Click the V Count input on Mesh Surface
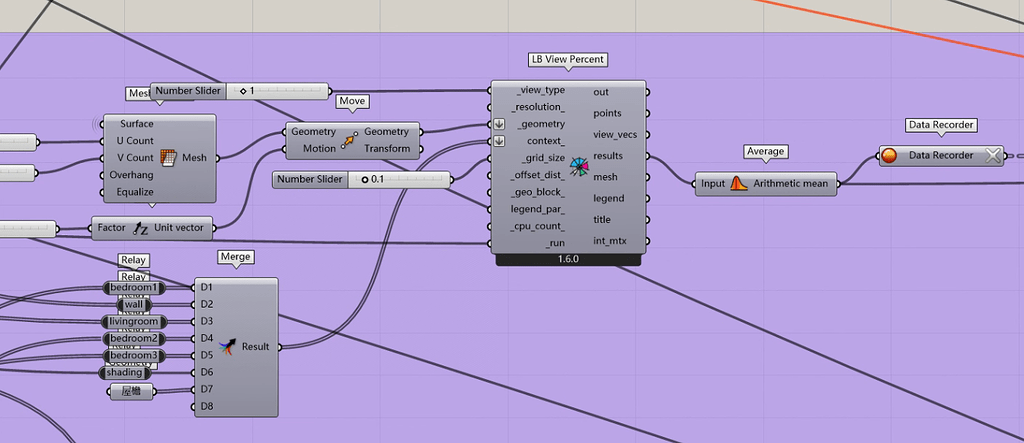The height and width of the screenshot is (443, 1024). click(x=136, y=157)
